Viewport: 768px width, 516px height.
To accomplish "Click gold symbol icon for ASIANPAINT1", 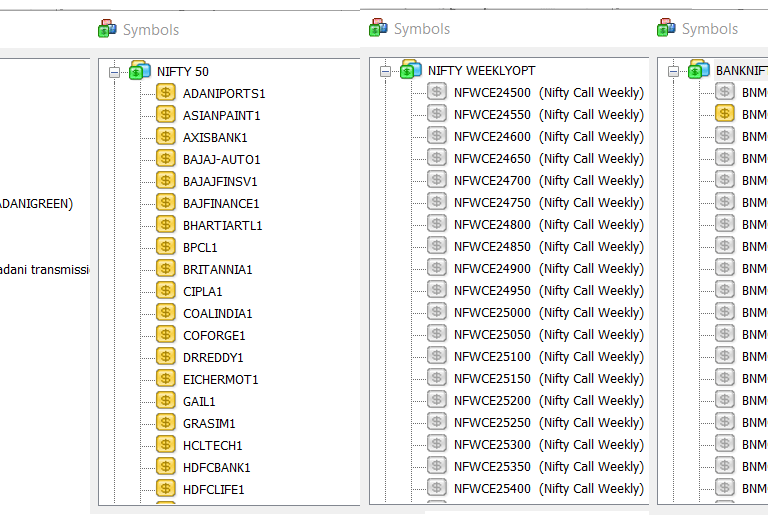I will 166,115.
